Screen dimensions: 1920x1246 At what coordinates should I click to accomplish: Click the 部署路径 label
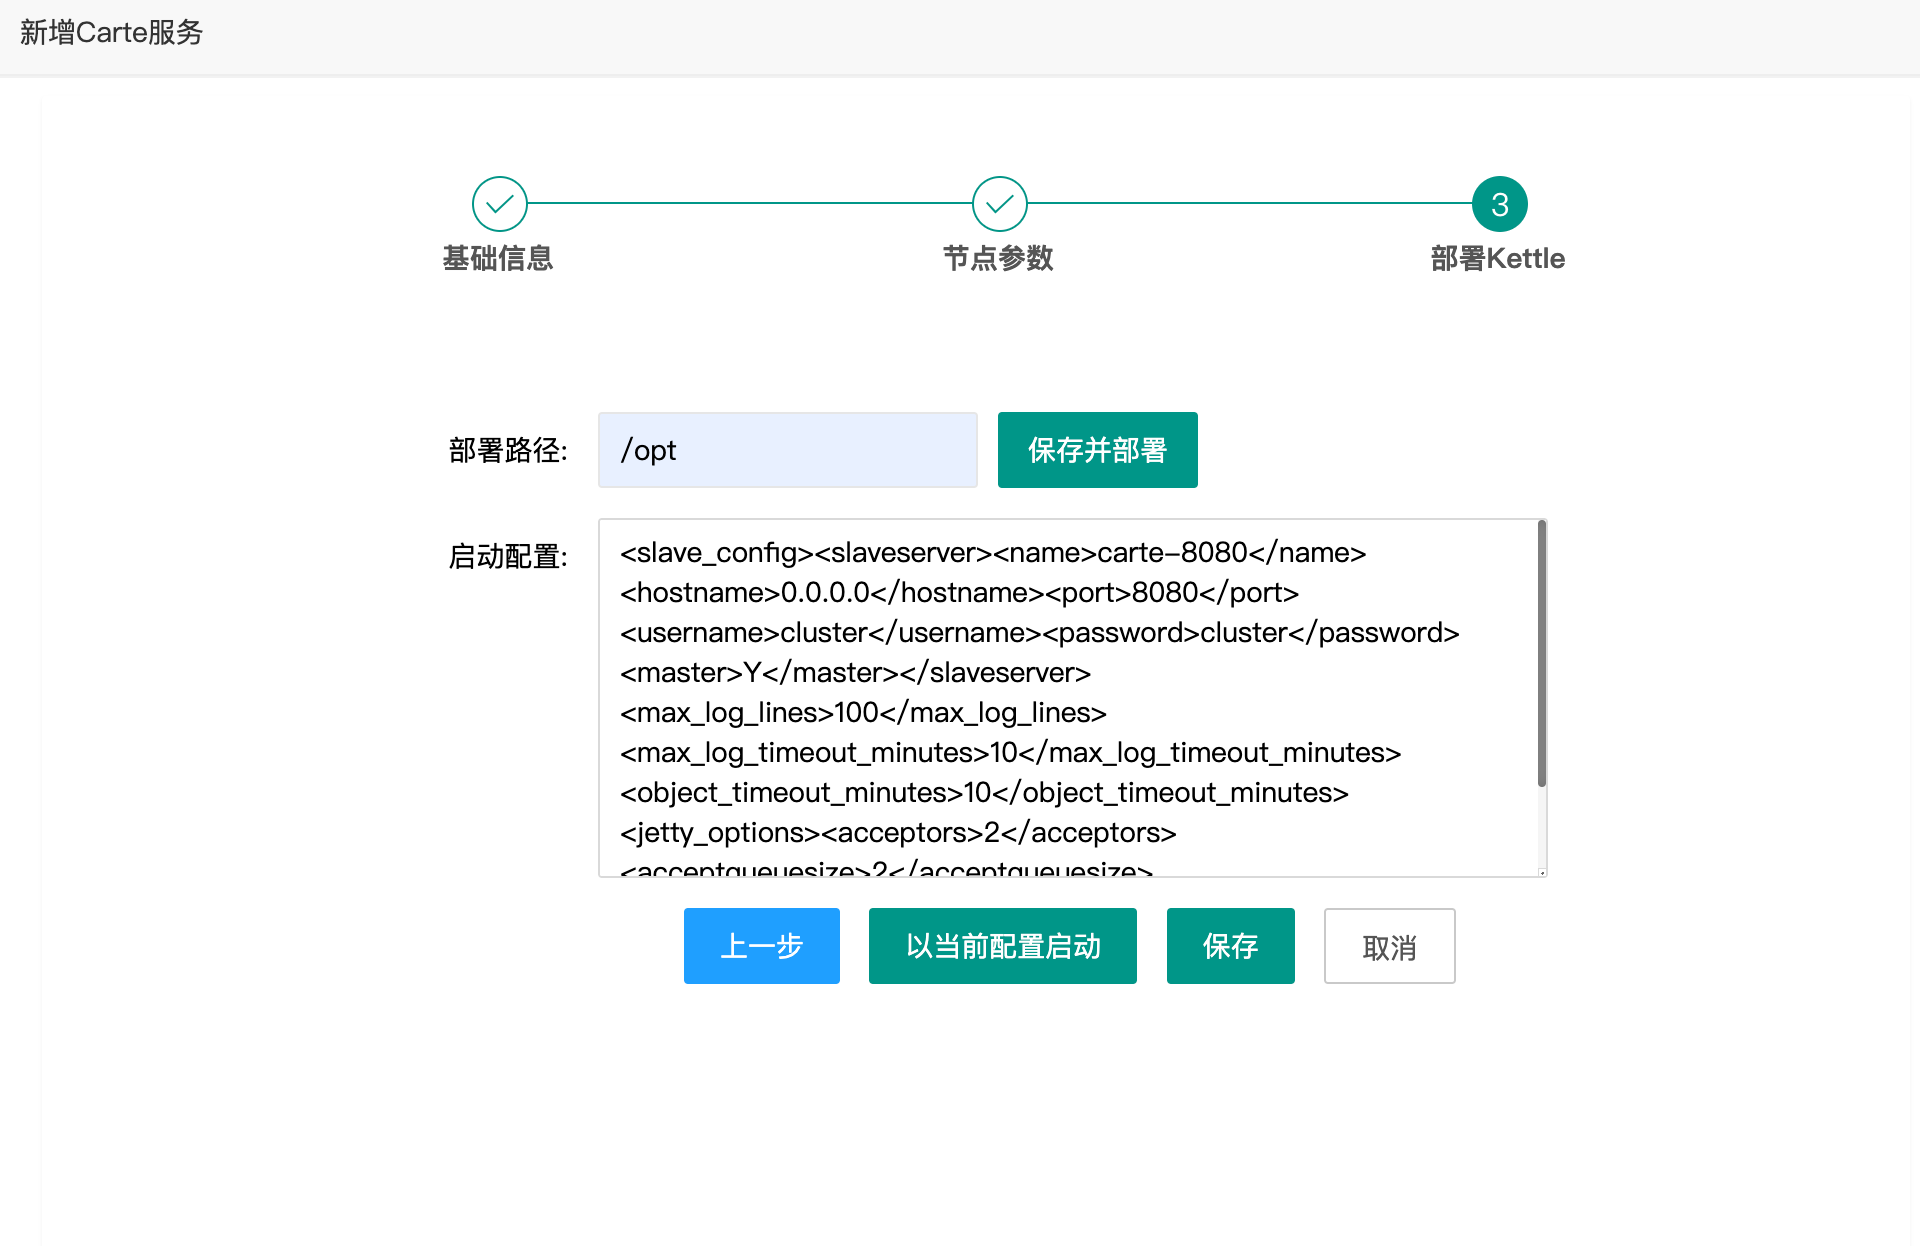(508, 450)
